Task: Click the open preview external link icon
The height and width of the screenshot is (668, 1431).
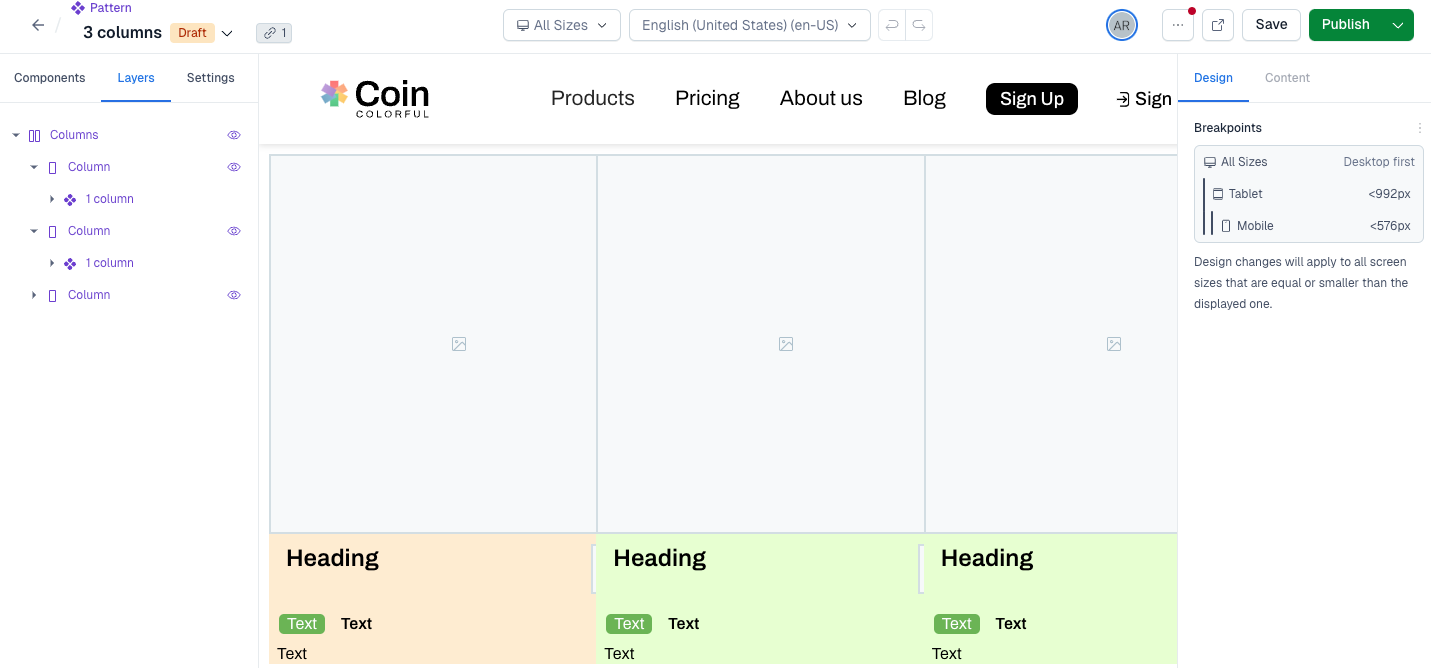Action: (x=1217, y=25)
